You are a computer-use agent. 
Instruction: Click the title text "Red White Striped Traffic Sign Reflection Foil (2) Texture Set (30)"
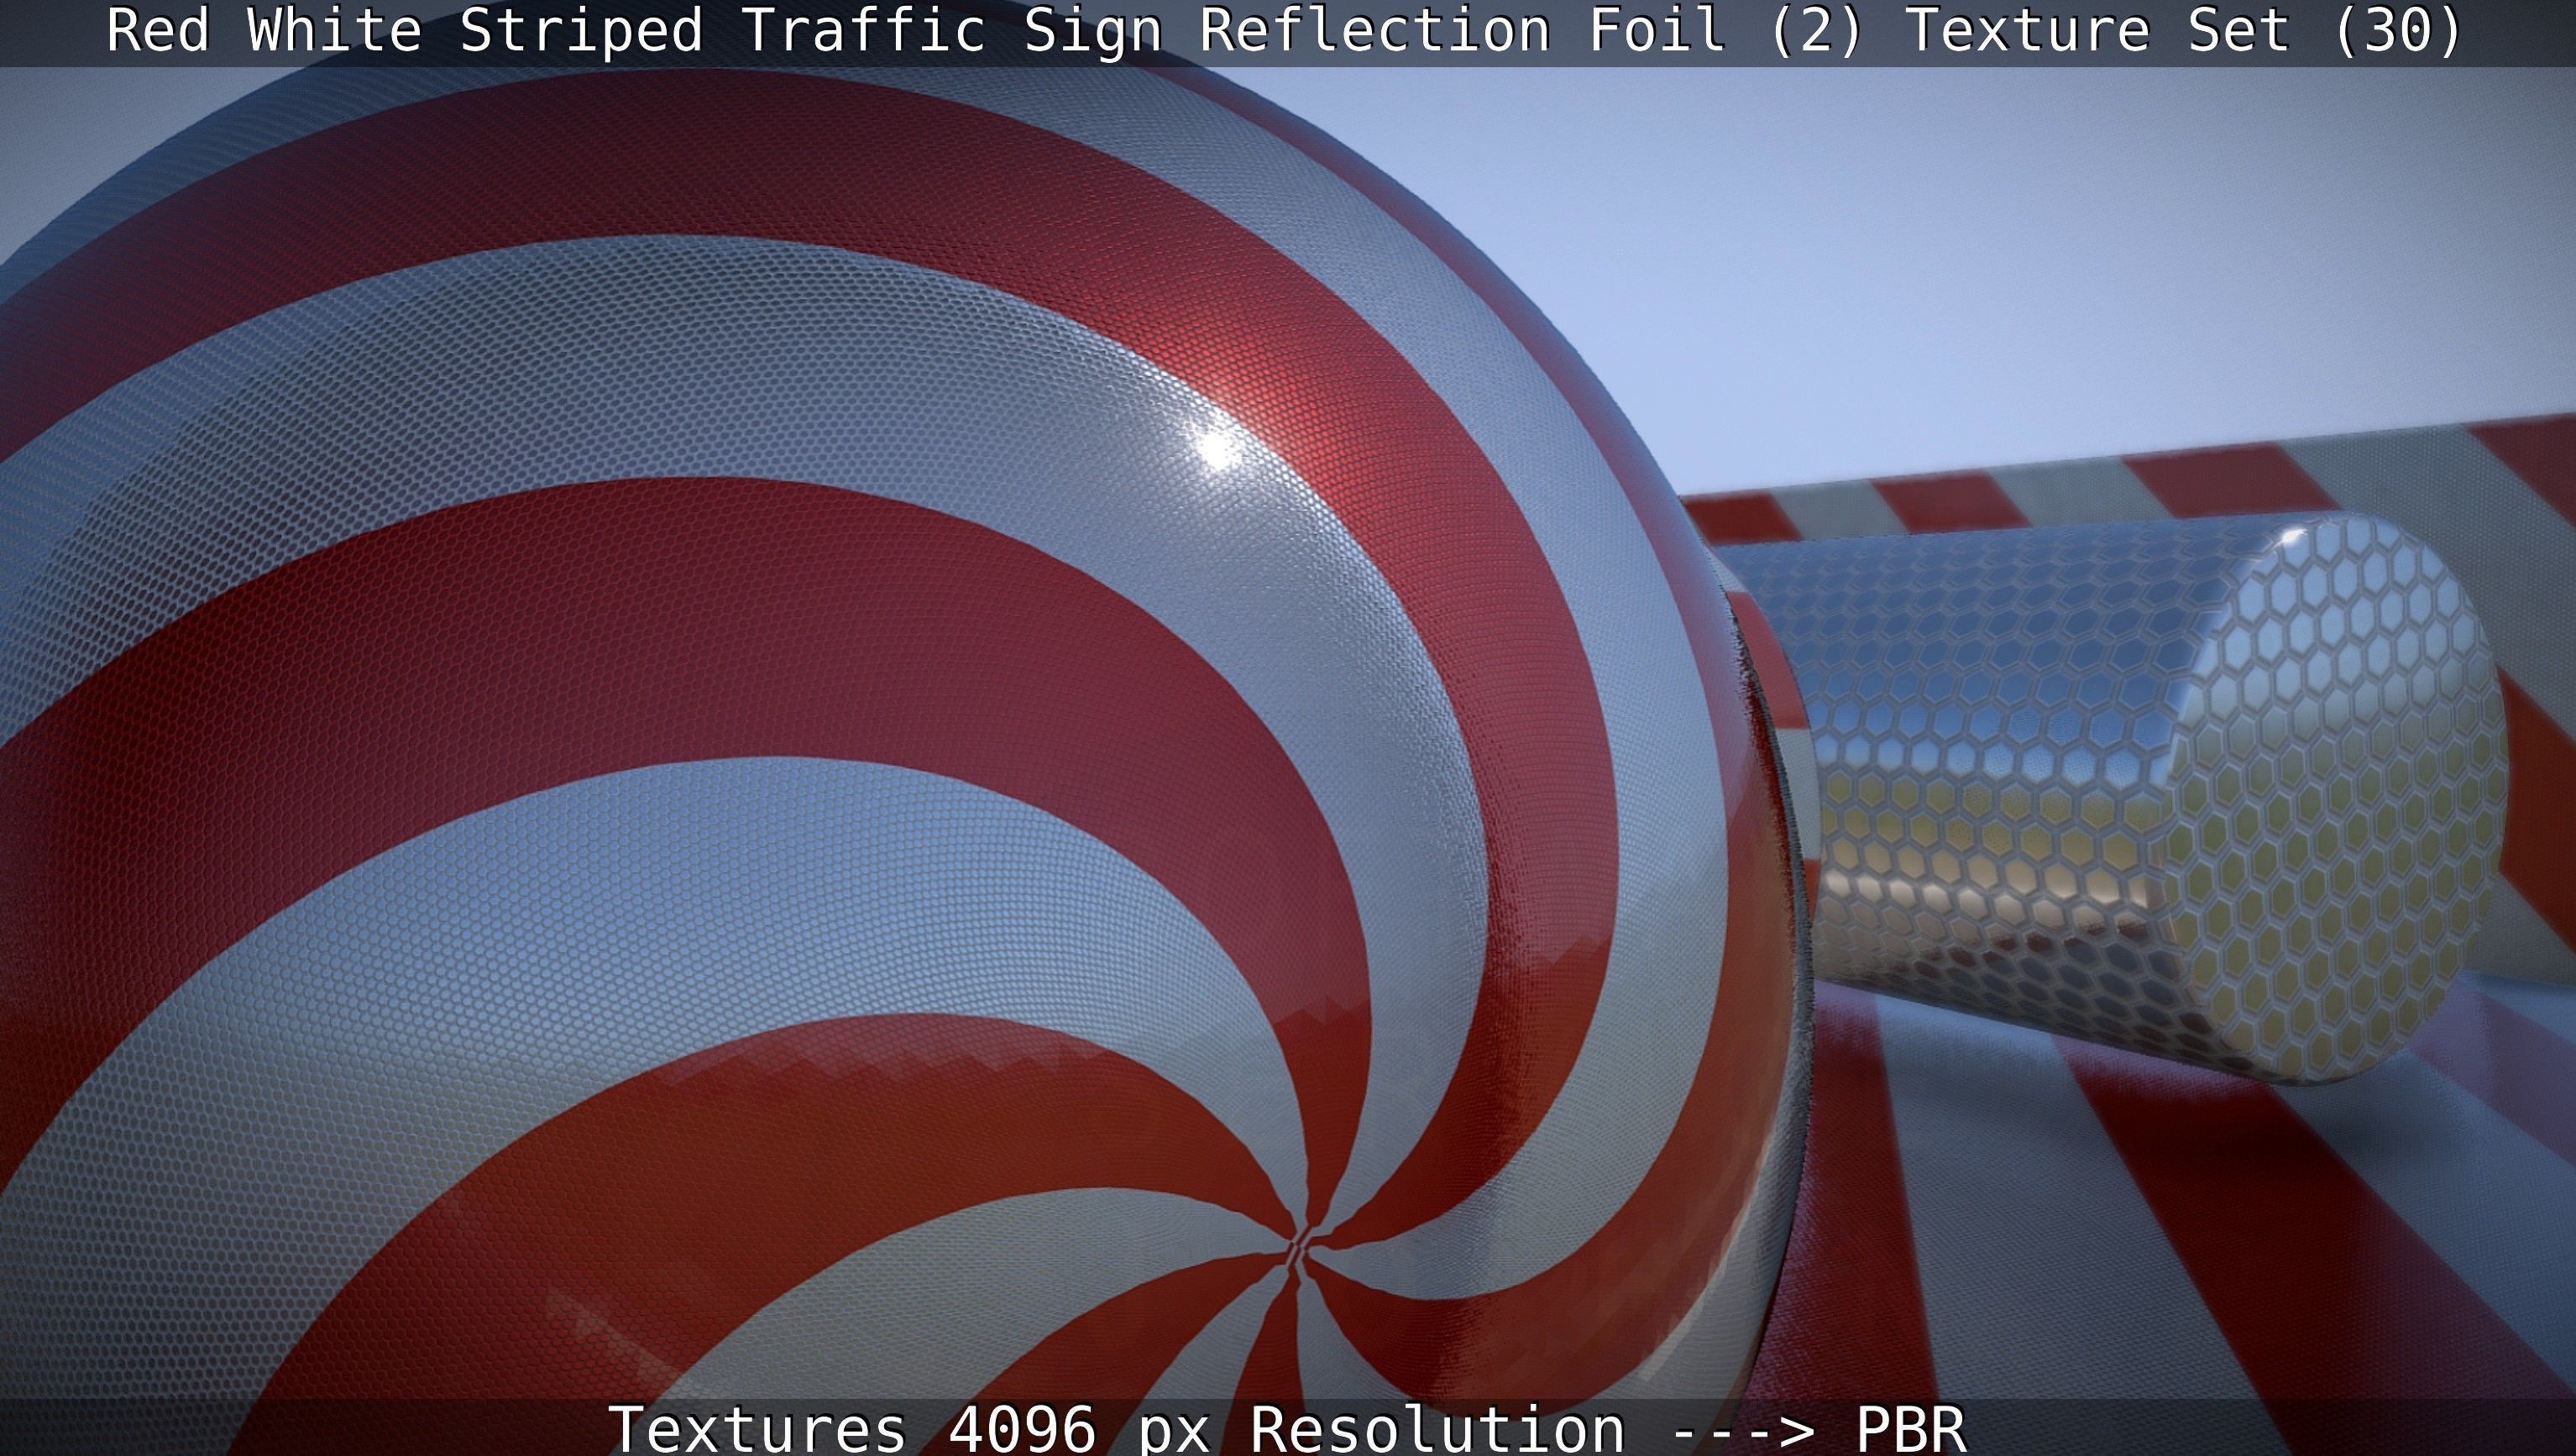coord(1284,30)
